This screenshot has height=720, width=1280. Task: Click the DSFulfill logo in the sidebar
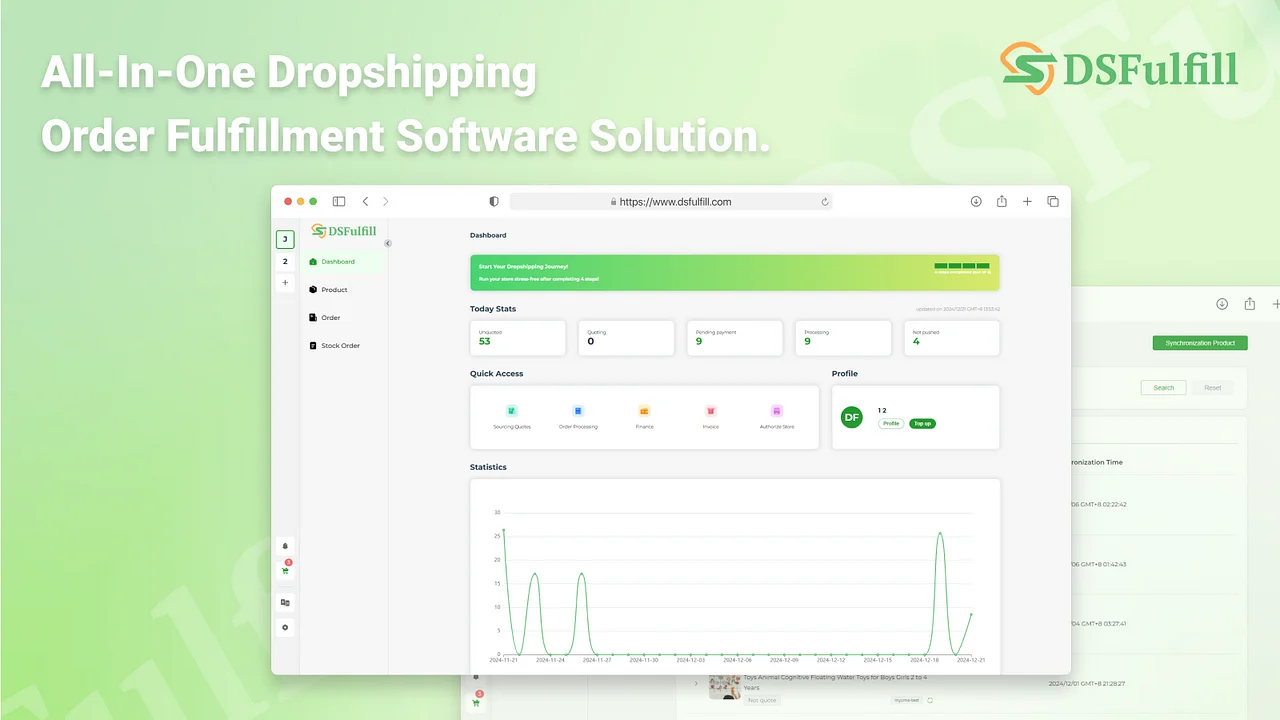pyautogui.click(x=343, y=230)
